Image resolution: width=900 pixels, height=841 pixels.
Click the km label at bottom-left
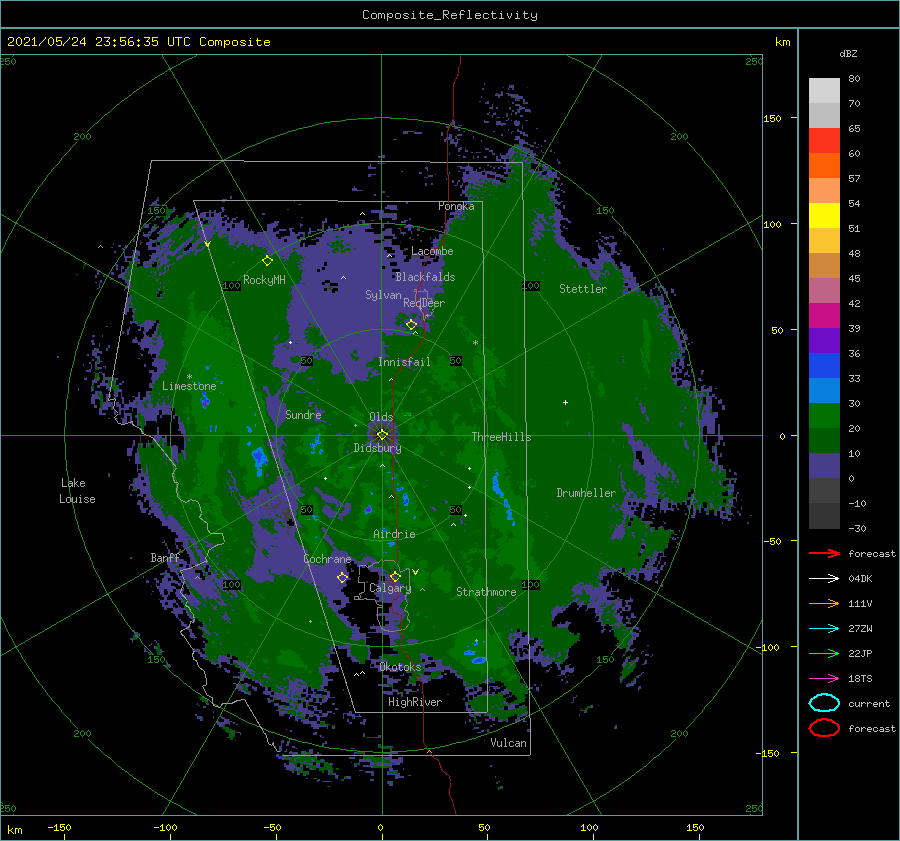click(x=15, y=830)
